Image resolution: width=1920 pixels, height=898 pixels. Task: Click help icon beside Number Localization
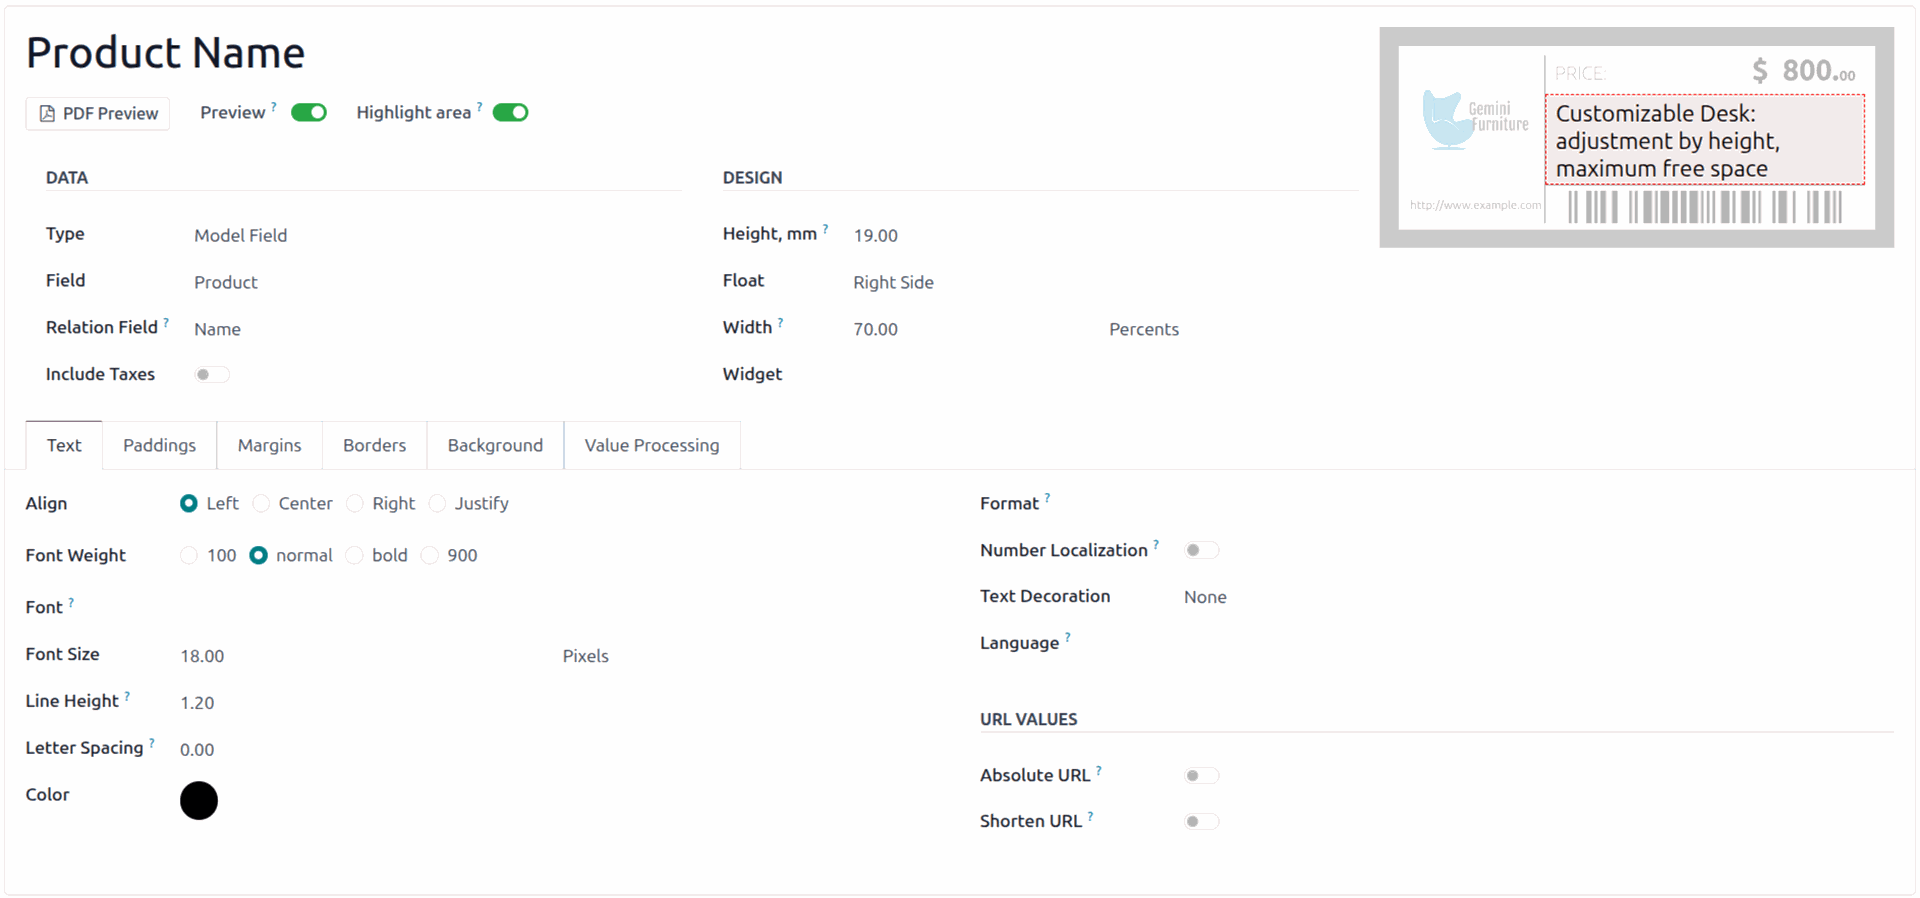point(1156,545)
